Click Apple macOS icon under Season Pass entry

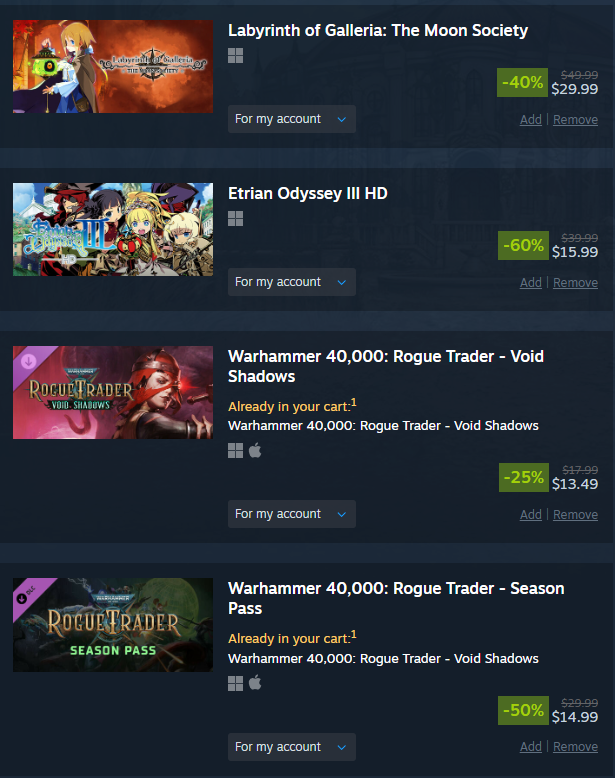pyautogui.click(x=255, y=683)
